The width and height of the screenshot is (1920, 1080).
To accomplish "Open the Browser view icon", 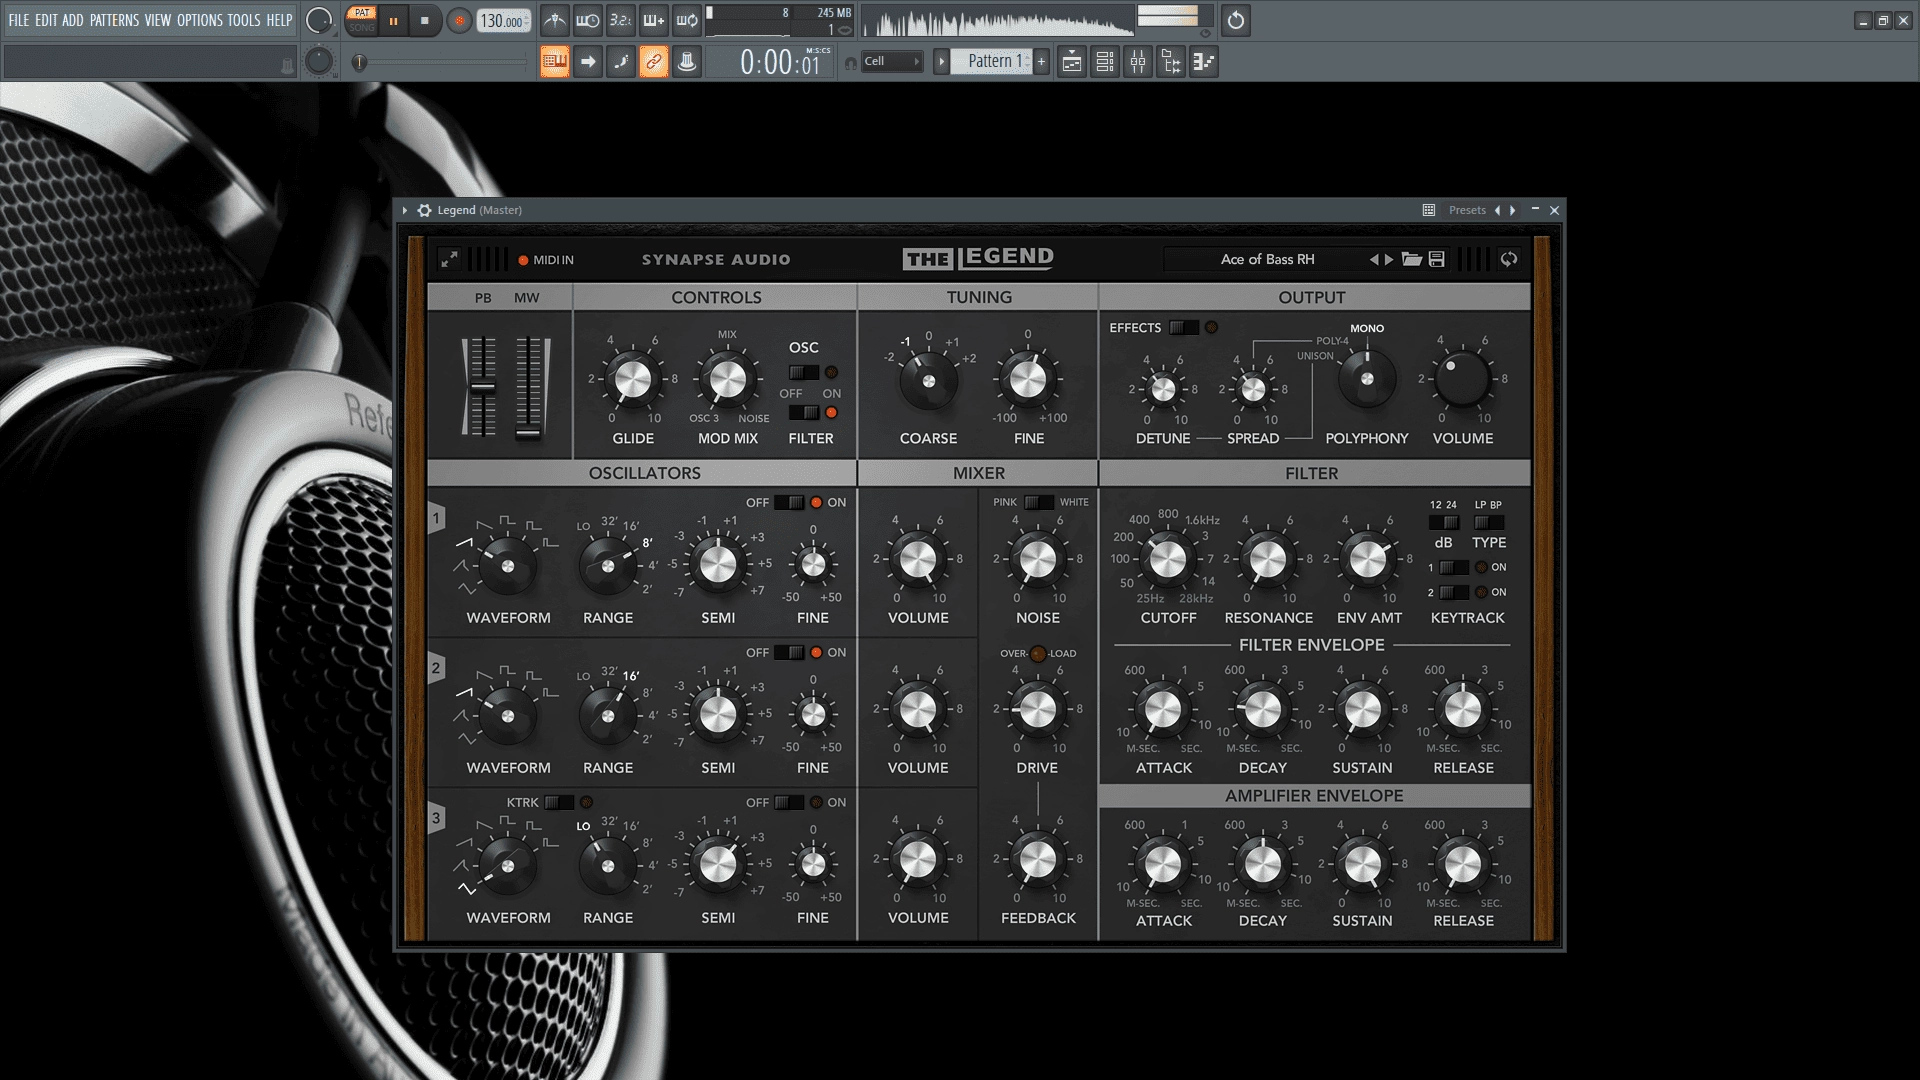I will tap(1170, 62).
